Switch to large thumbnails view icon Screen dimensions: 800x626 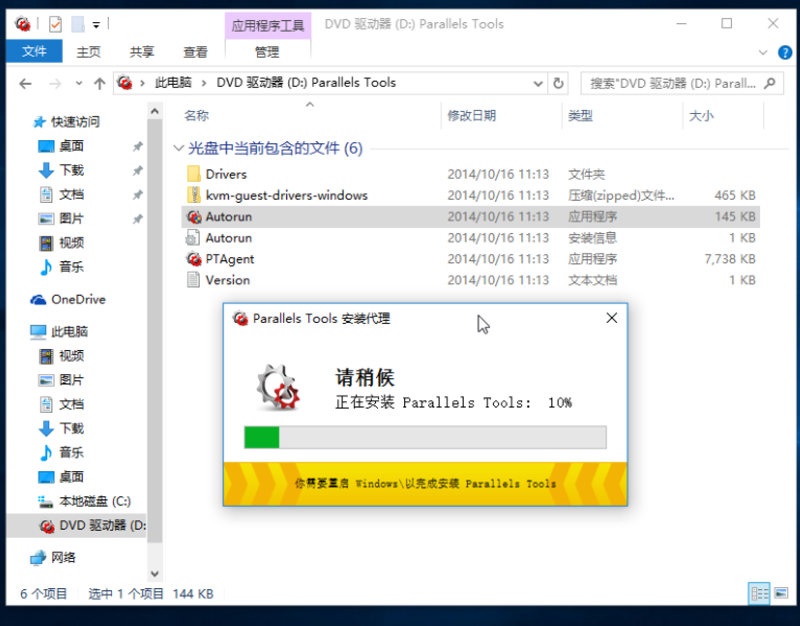(781, 593)
